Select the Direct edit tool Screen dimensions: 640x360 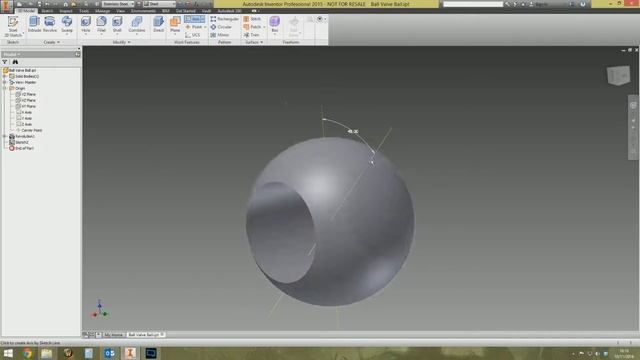tap(158, 25)
